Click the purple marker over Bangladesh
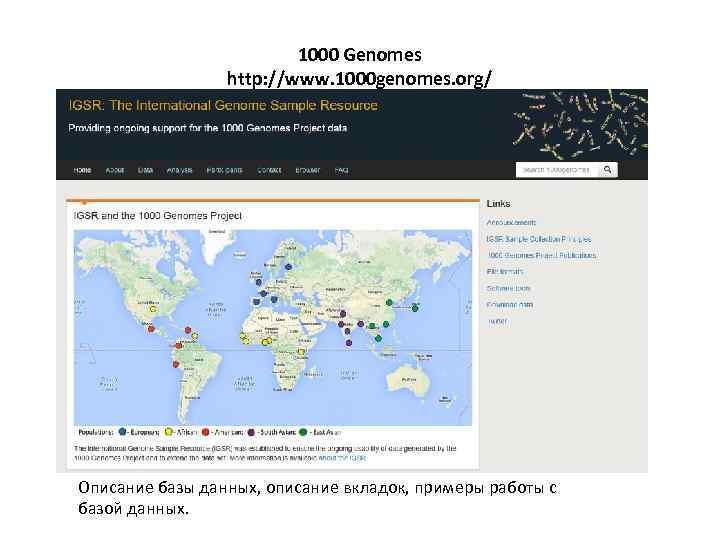 (361, 324)
